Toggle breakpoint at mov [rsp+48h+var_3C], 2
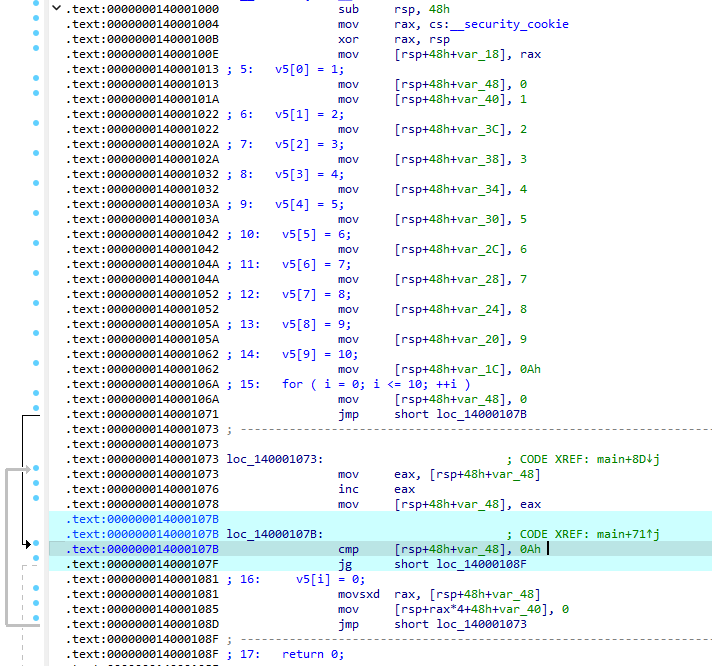 click(36, 129)
